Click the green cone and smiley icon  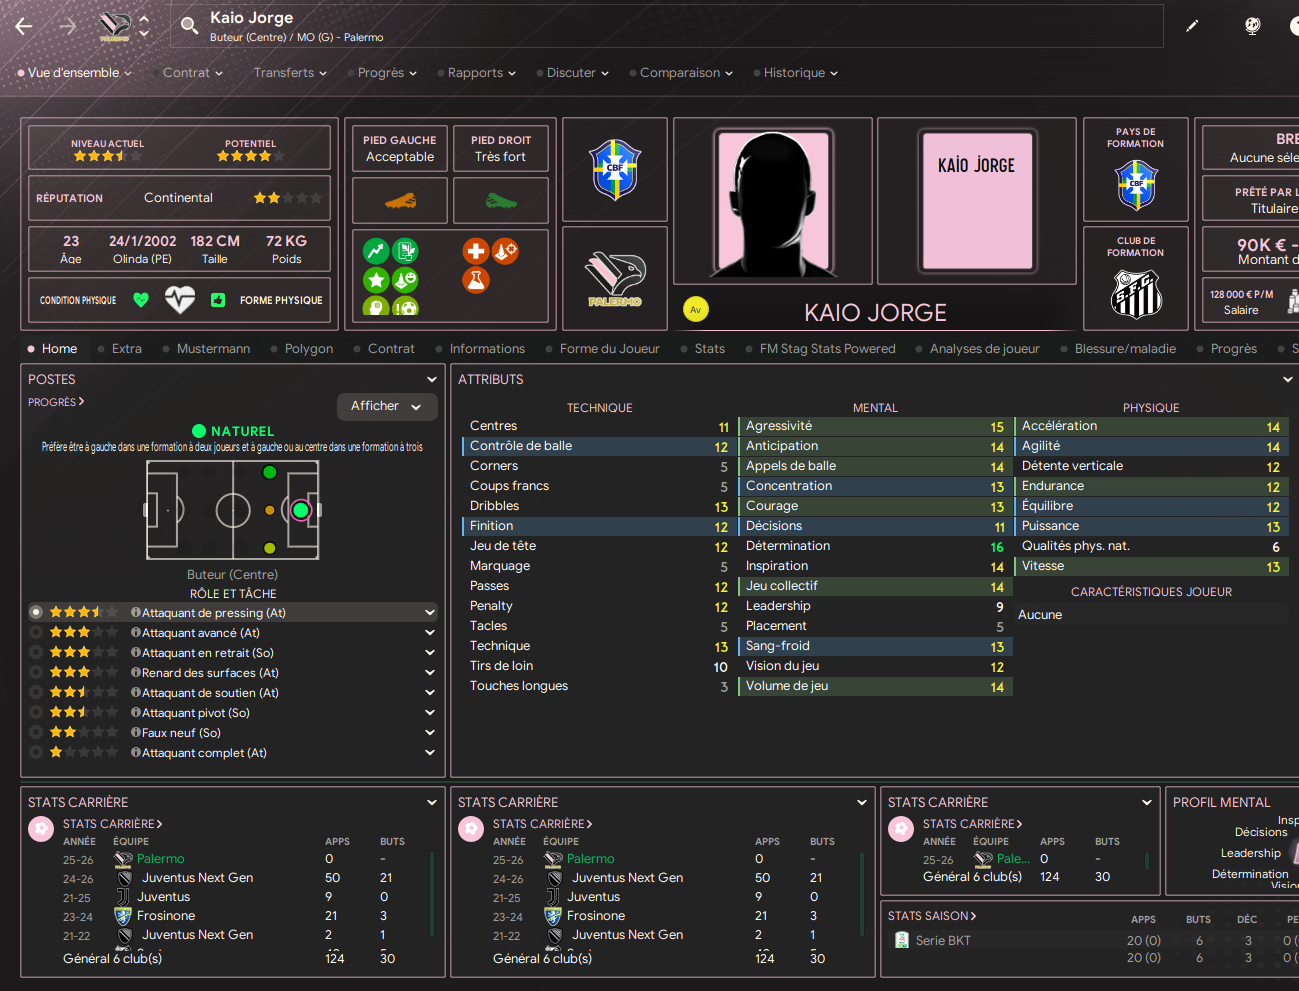click(405, 280)
